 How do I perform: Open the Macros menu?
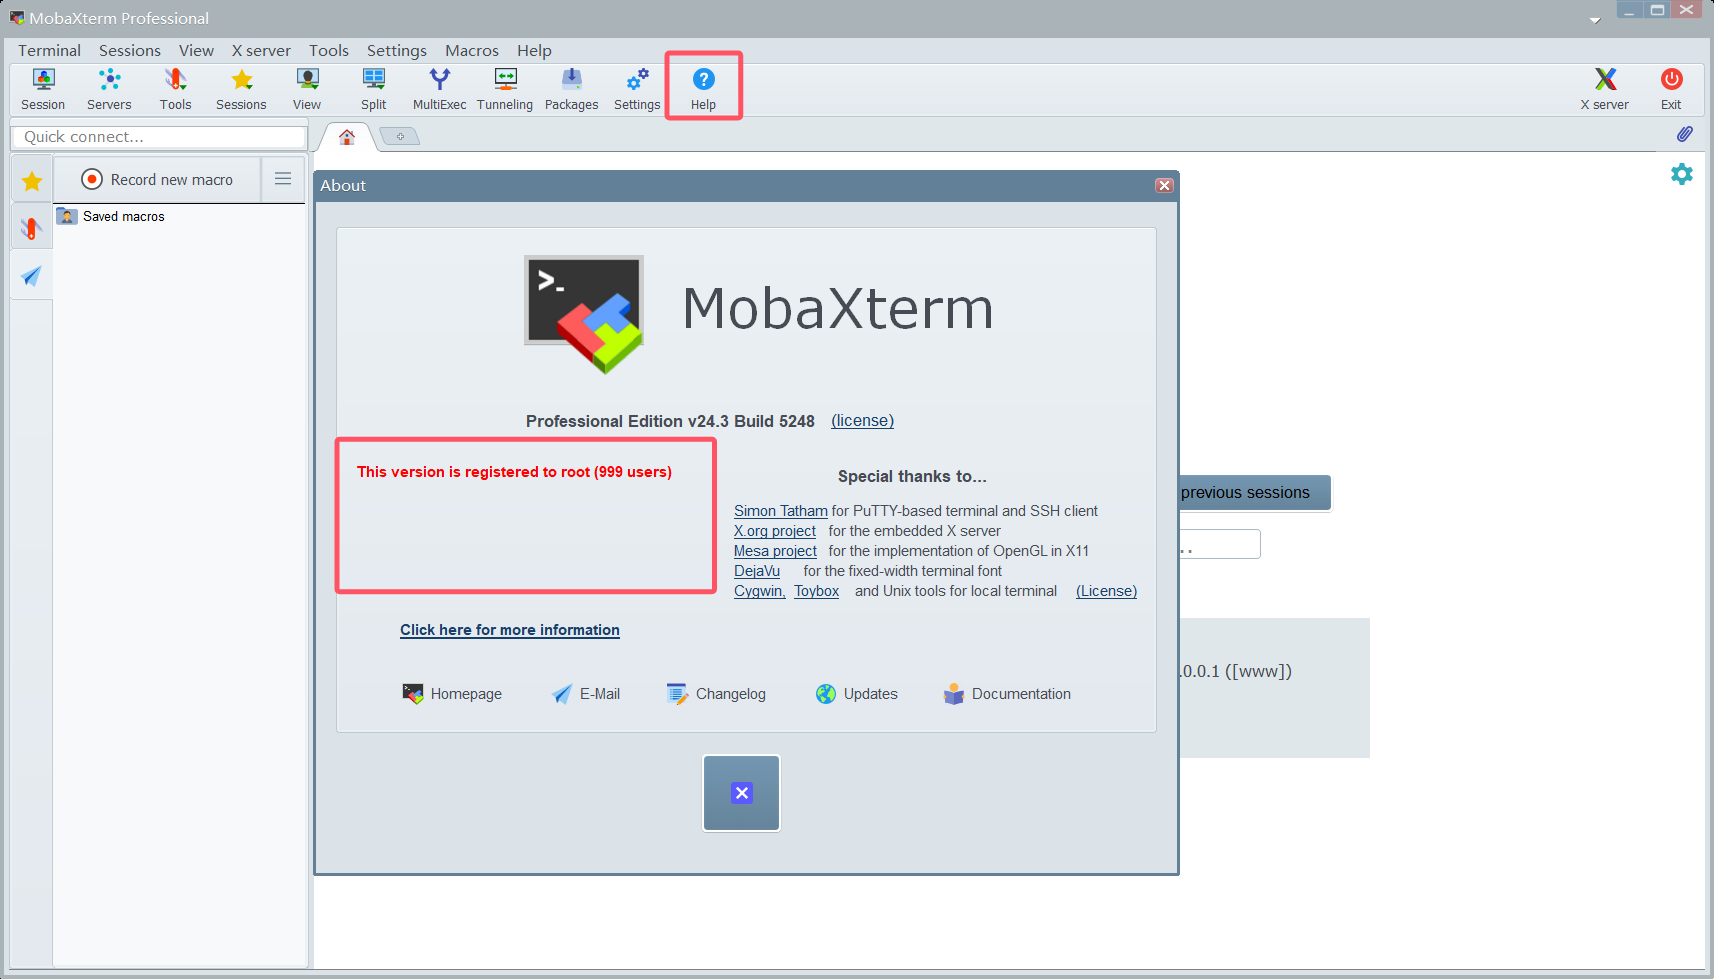click(x=471, y=51)
